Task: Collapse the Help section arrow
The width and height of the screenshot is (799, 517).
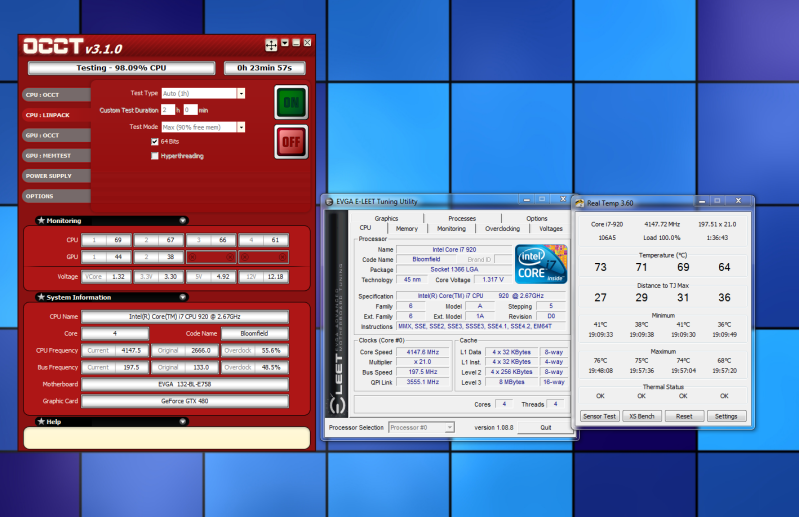Action: (182, 421)
